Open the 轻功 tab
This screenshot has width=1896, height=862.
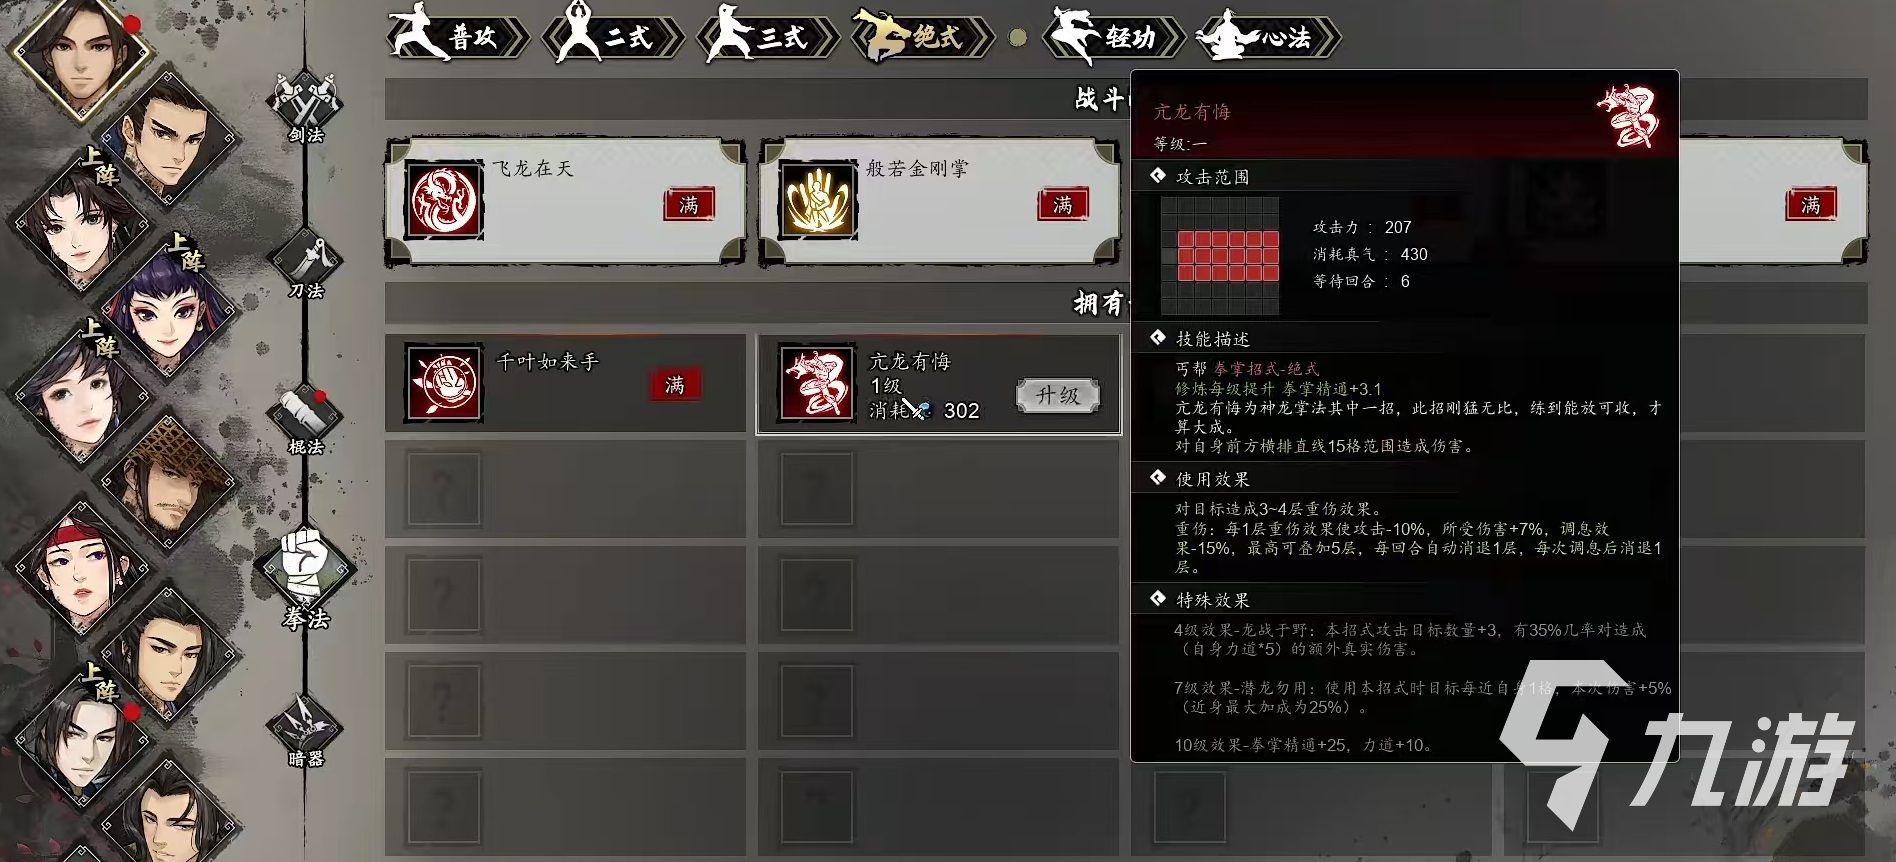[1114, 36]
